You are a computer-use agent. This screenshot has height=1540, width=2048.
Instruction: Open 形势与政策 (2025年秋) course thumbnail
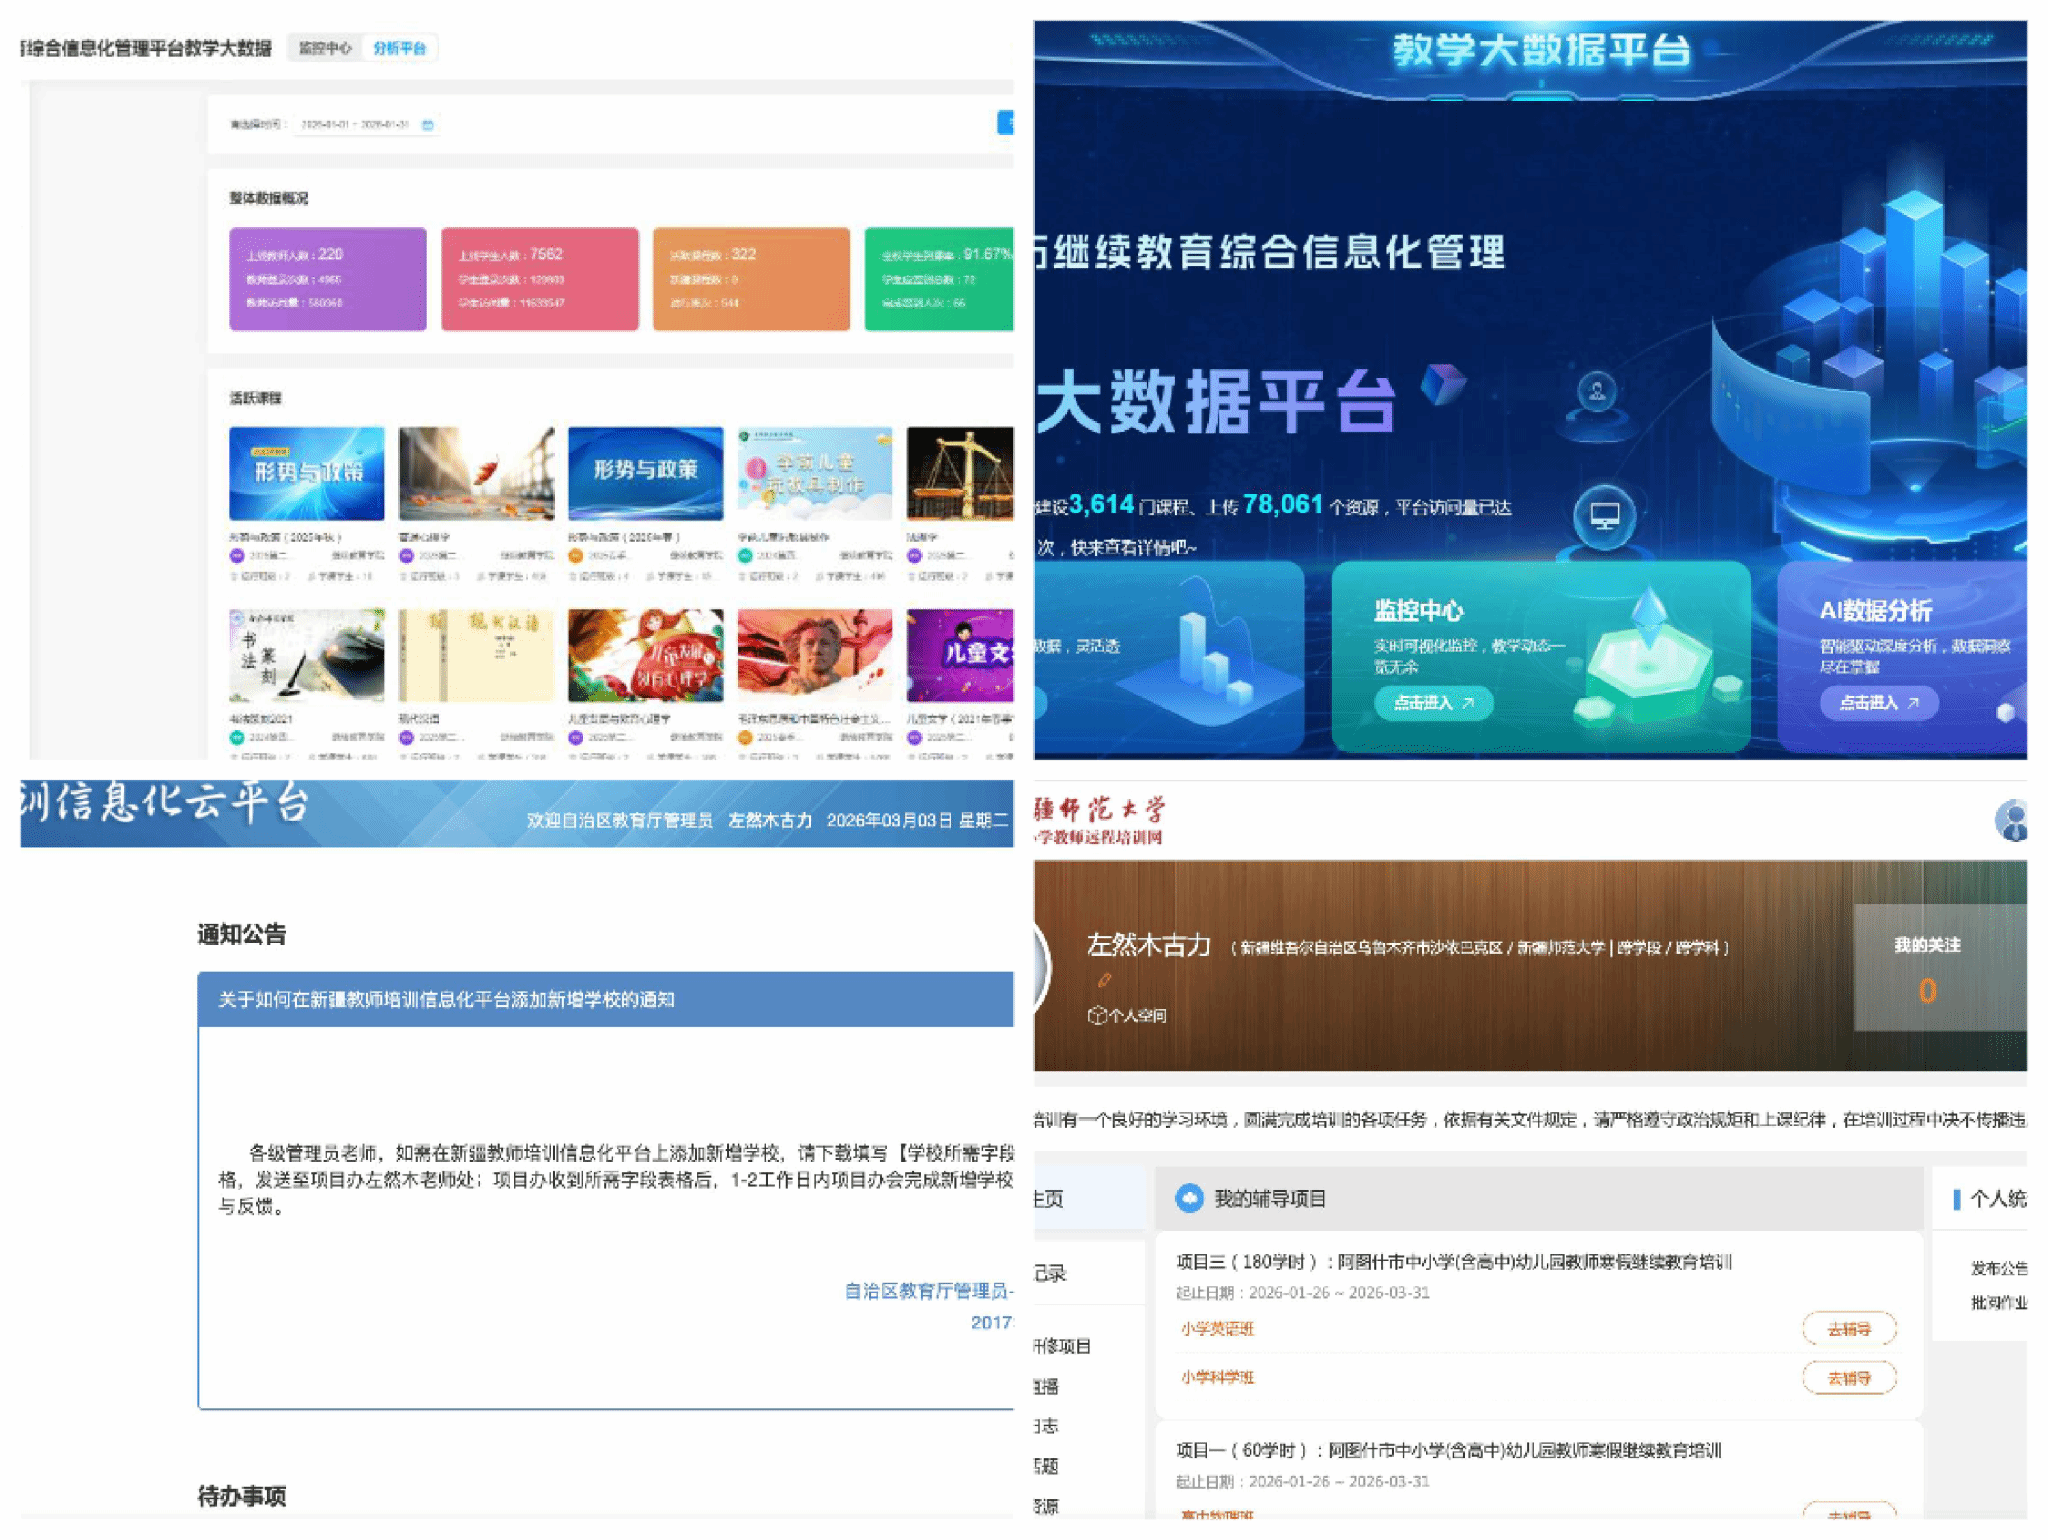306,473
